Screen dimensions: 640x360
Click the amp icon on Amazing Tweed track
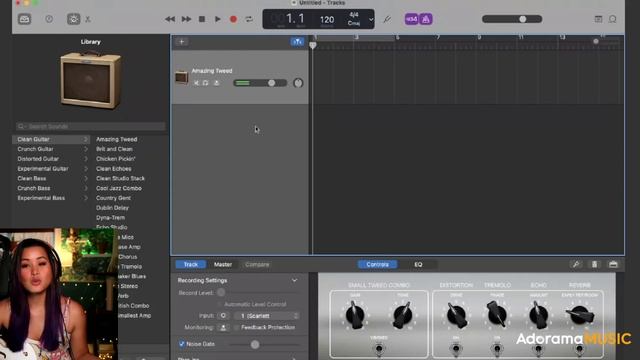click(181, 77)
